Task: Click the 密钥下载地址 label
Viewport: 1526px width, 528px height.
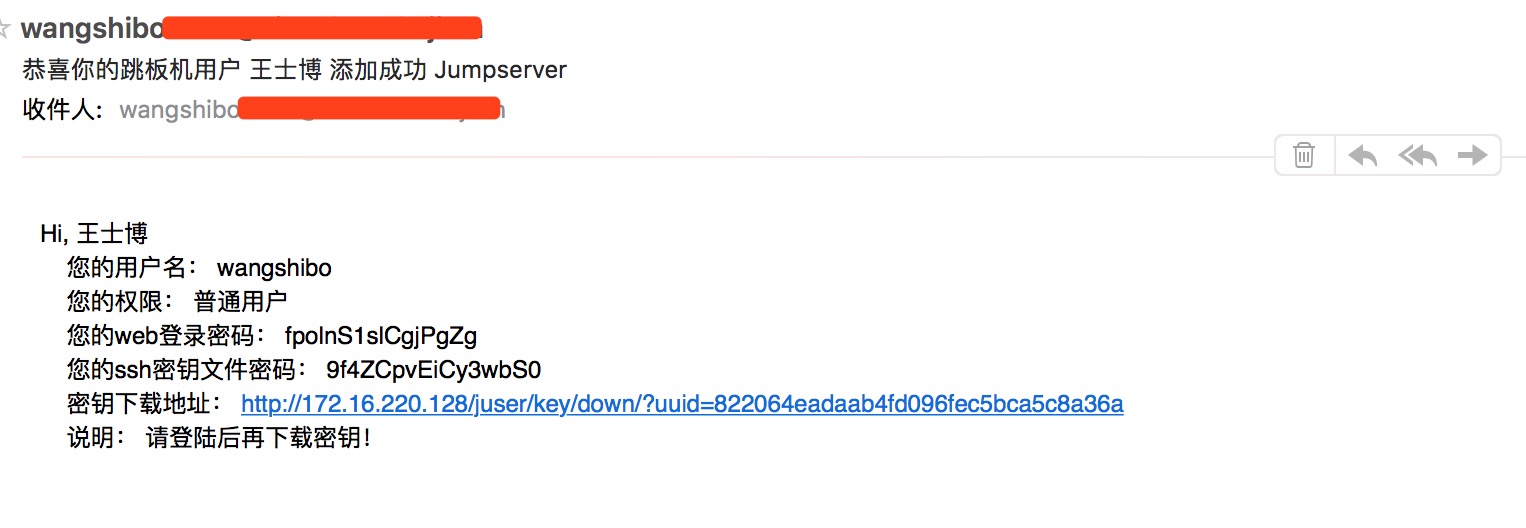Action: (144, 404)
